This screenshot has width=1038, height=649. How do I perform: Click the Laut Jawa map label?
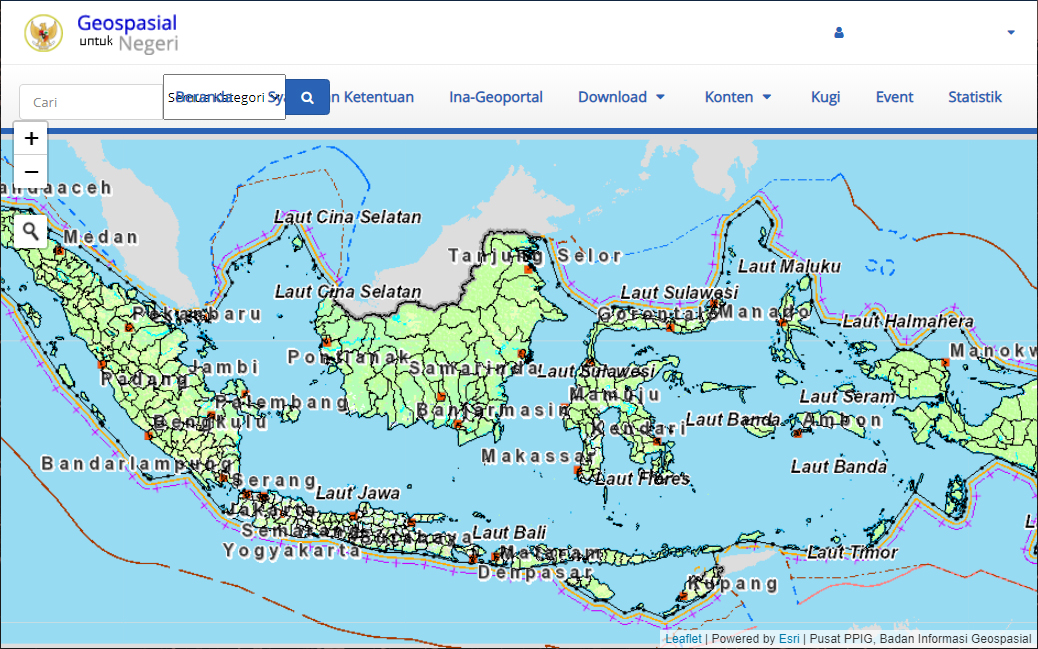357,493
